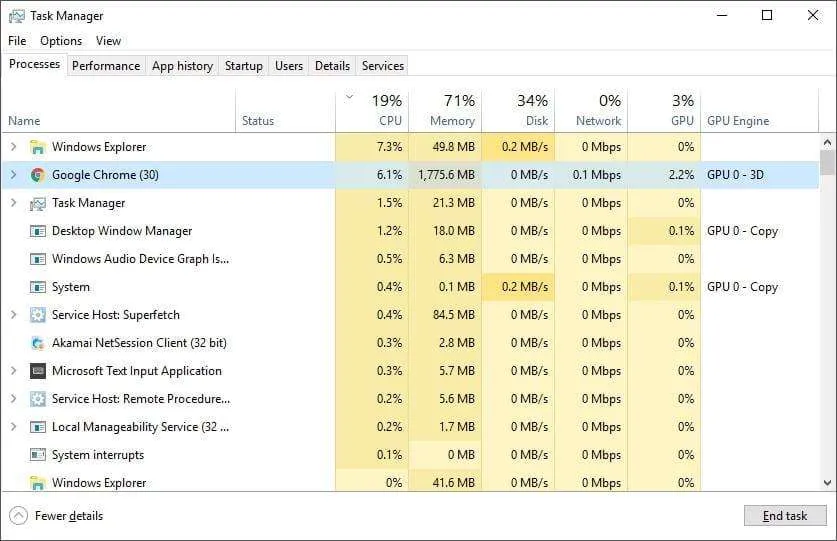Click the Windows Audio Device Graph icon
This screenshot has width=837, height=541.
37,259
